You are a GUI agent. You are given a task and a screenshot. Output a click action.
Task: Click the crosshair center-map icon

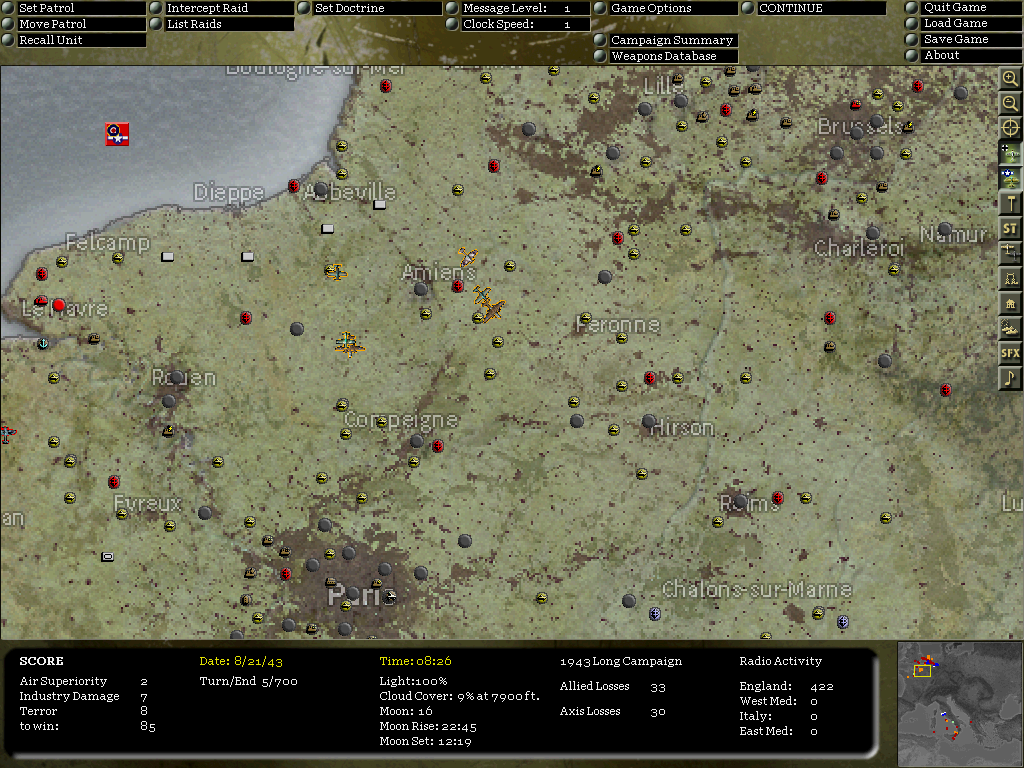[x=1010, y=128]
